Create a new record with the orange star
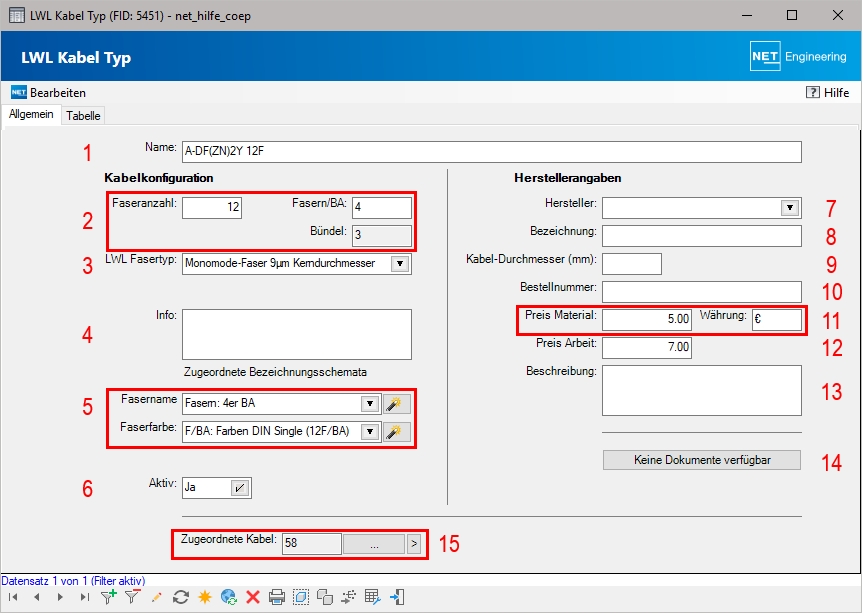Image resolution: width=862 pixels, height=613 pixels. click(205, 597)
